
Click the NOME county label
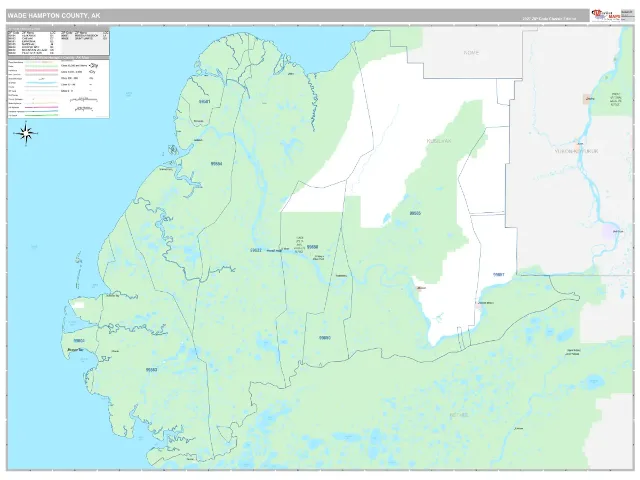coord(471,53)
